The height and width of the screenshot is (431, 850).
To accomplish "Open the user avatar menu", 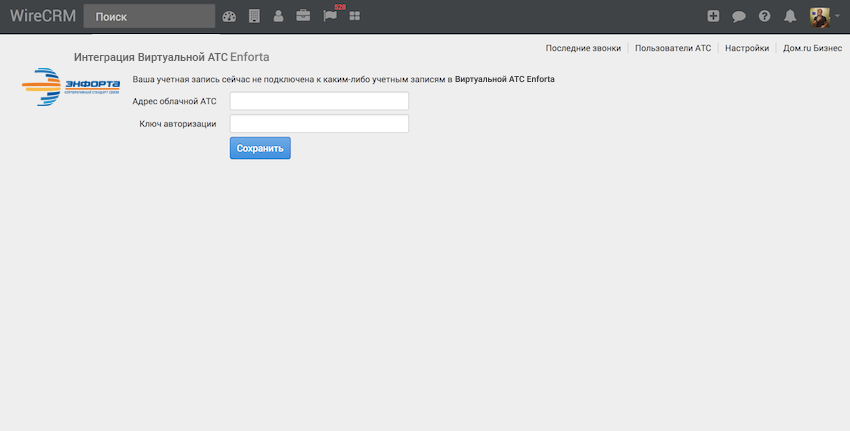I will pyautogui.click(x=824, y=17).
